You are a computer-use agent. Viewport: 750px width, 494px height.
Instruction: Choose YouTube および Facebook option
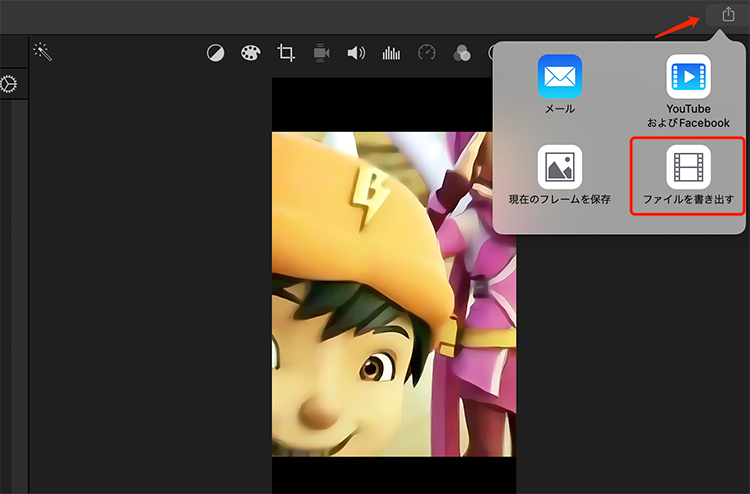(x=688, y=91)
